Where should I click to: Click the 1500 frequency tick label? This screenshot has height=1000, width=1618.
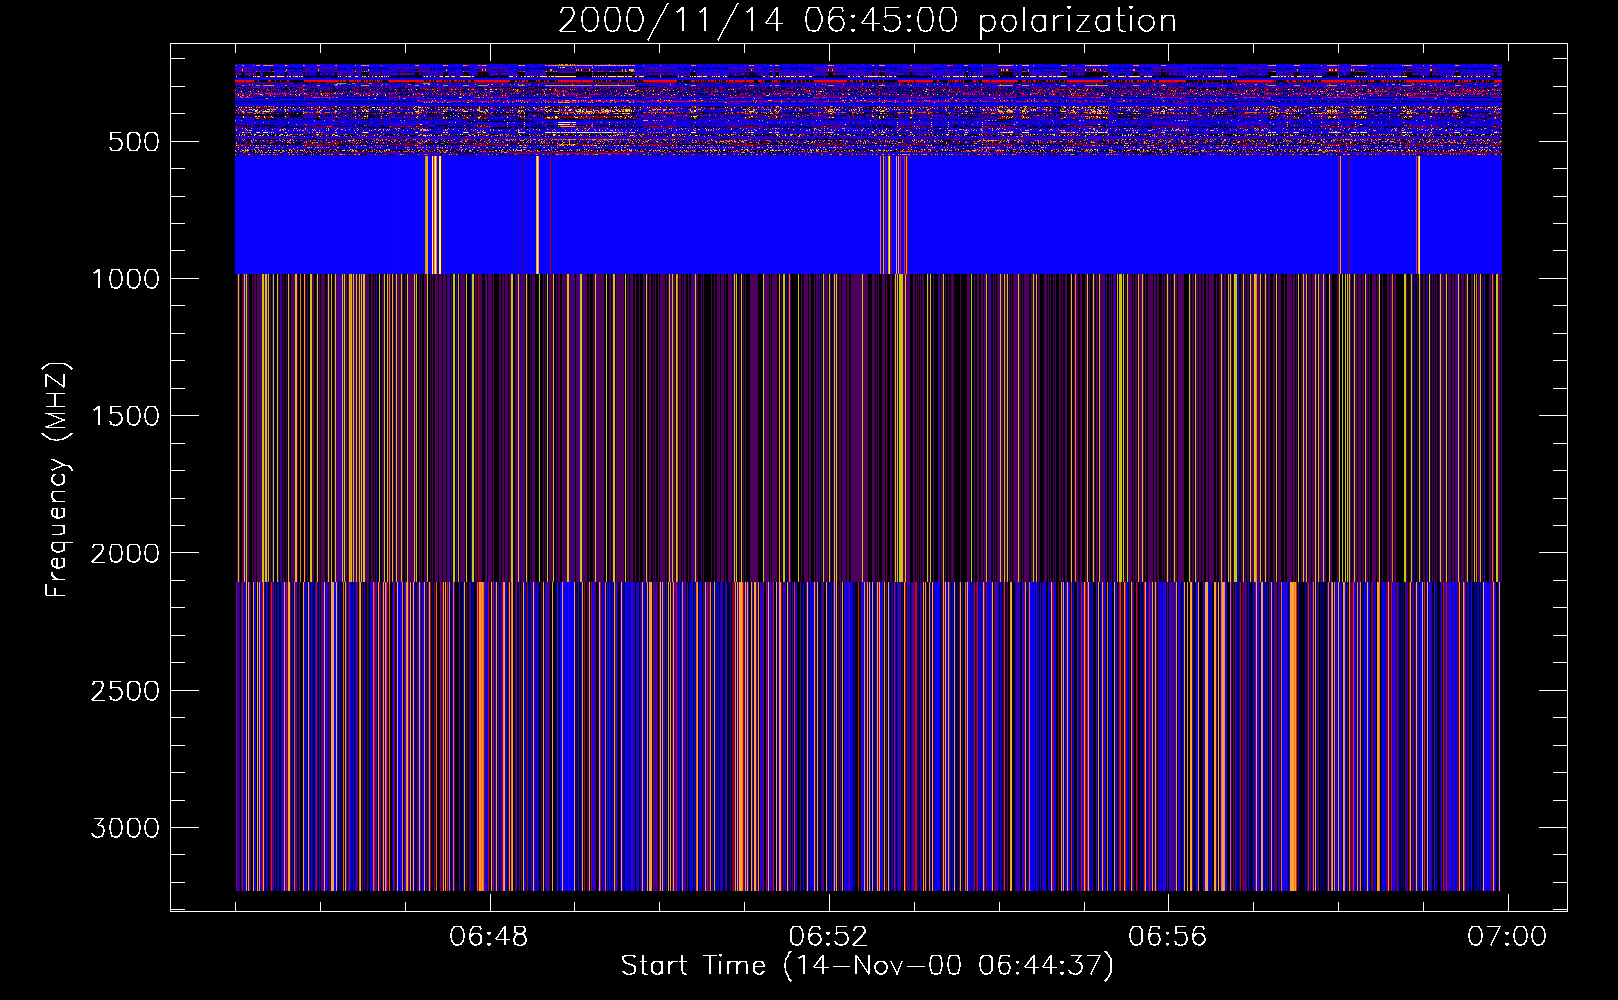tap(125, 416)
